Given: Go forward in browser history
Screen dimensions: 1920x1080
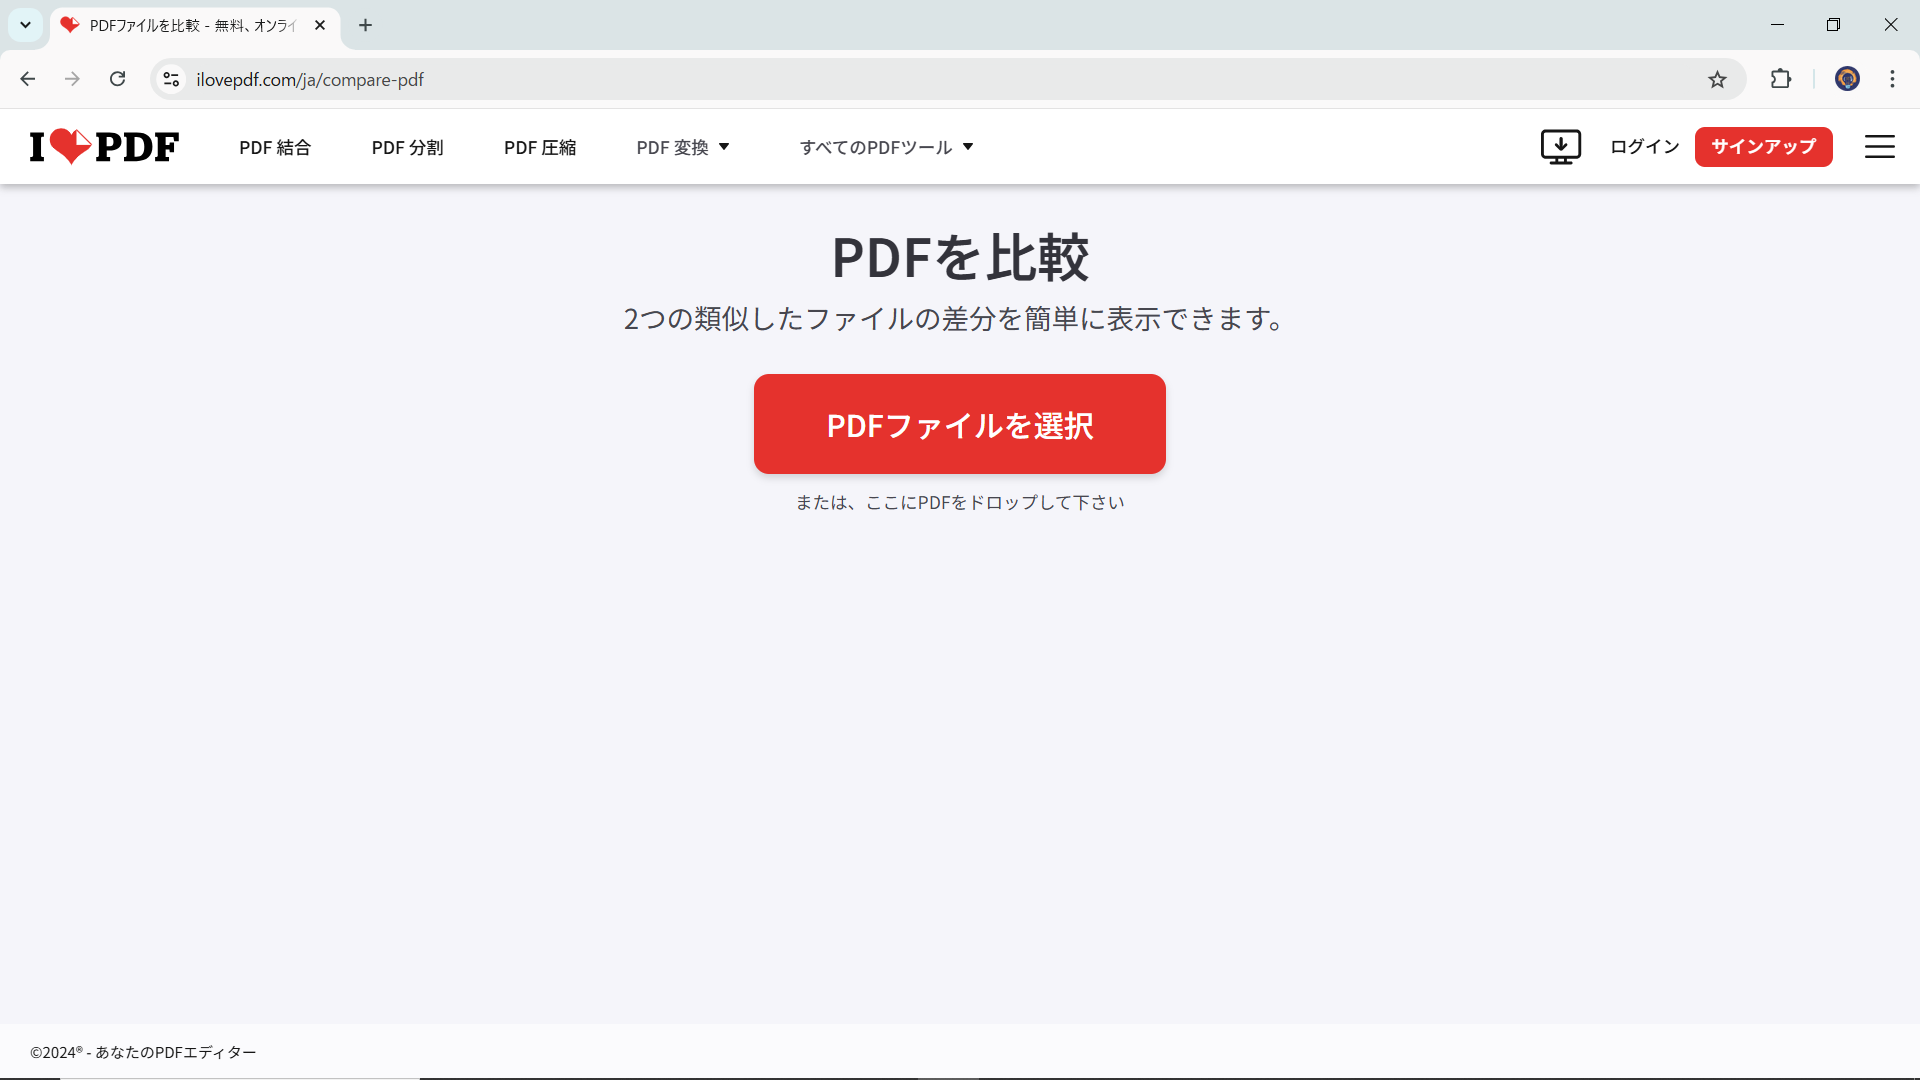Looking at the screenshot, I should 72,79.
